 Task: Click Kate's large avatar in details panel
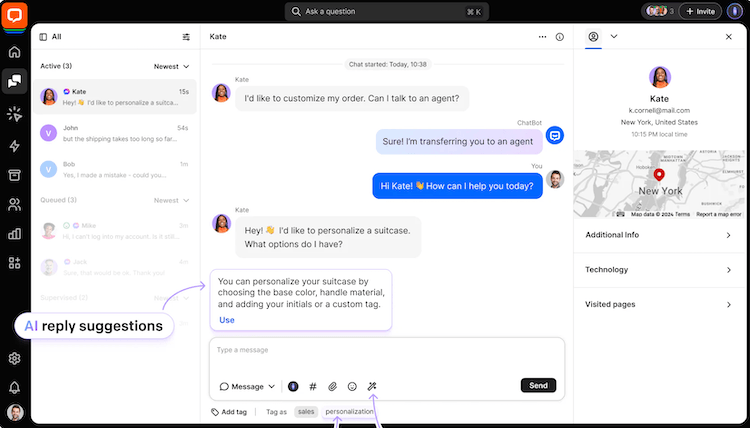click(660, 77)
